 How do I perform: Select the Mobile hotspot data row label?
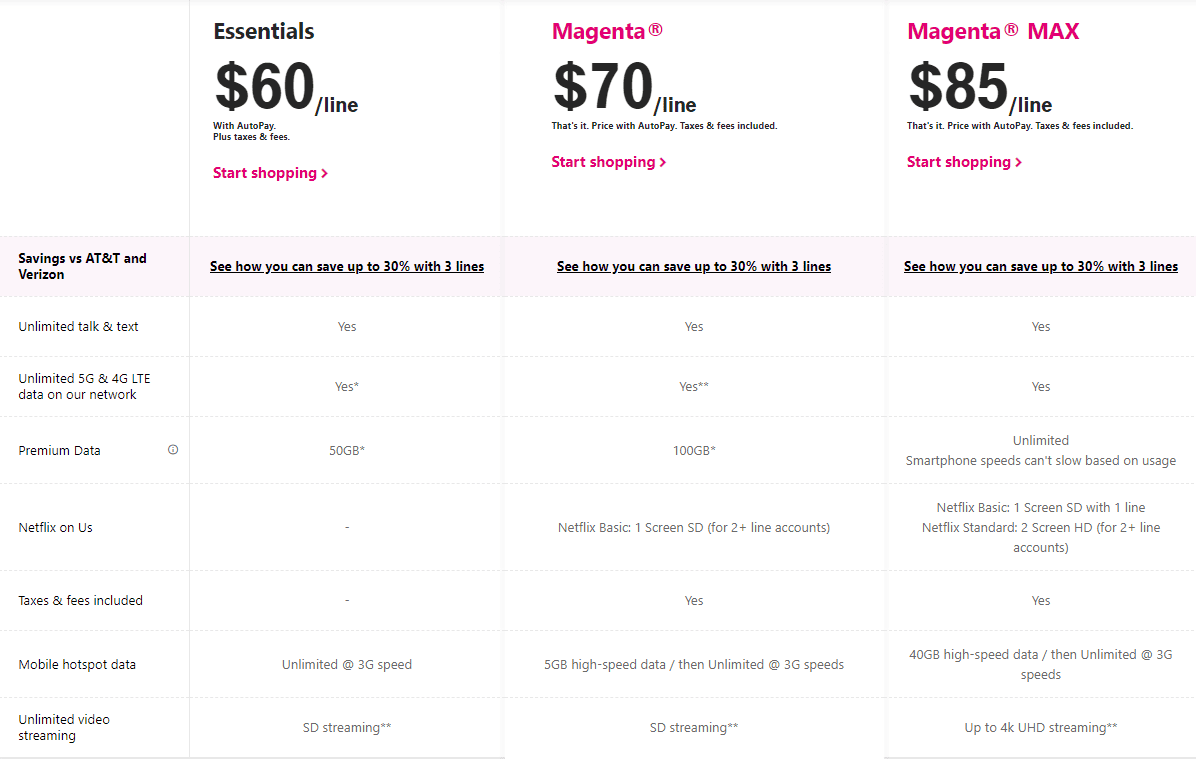click(x=77, y=664)
